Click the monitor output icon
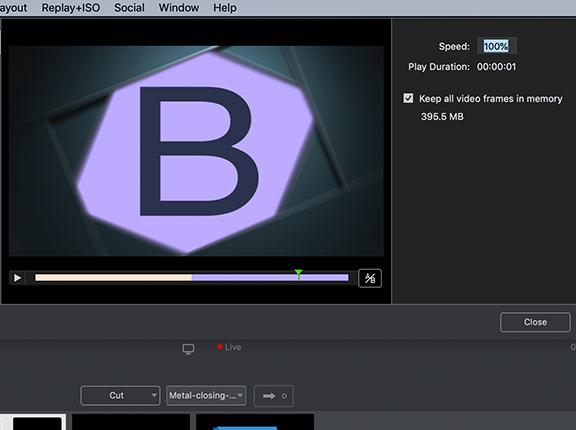576x430 pixels. click(188, 349)
